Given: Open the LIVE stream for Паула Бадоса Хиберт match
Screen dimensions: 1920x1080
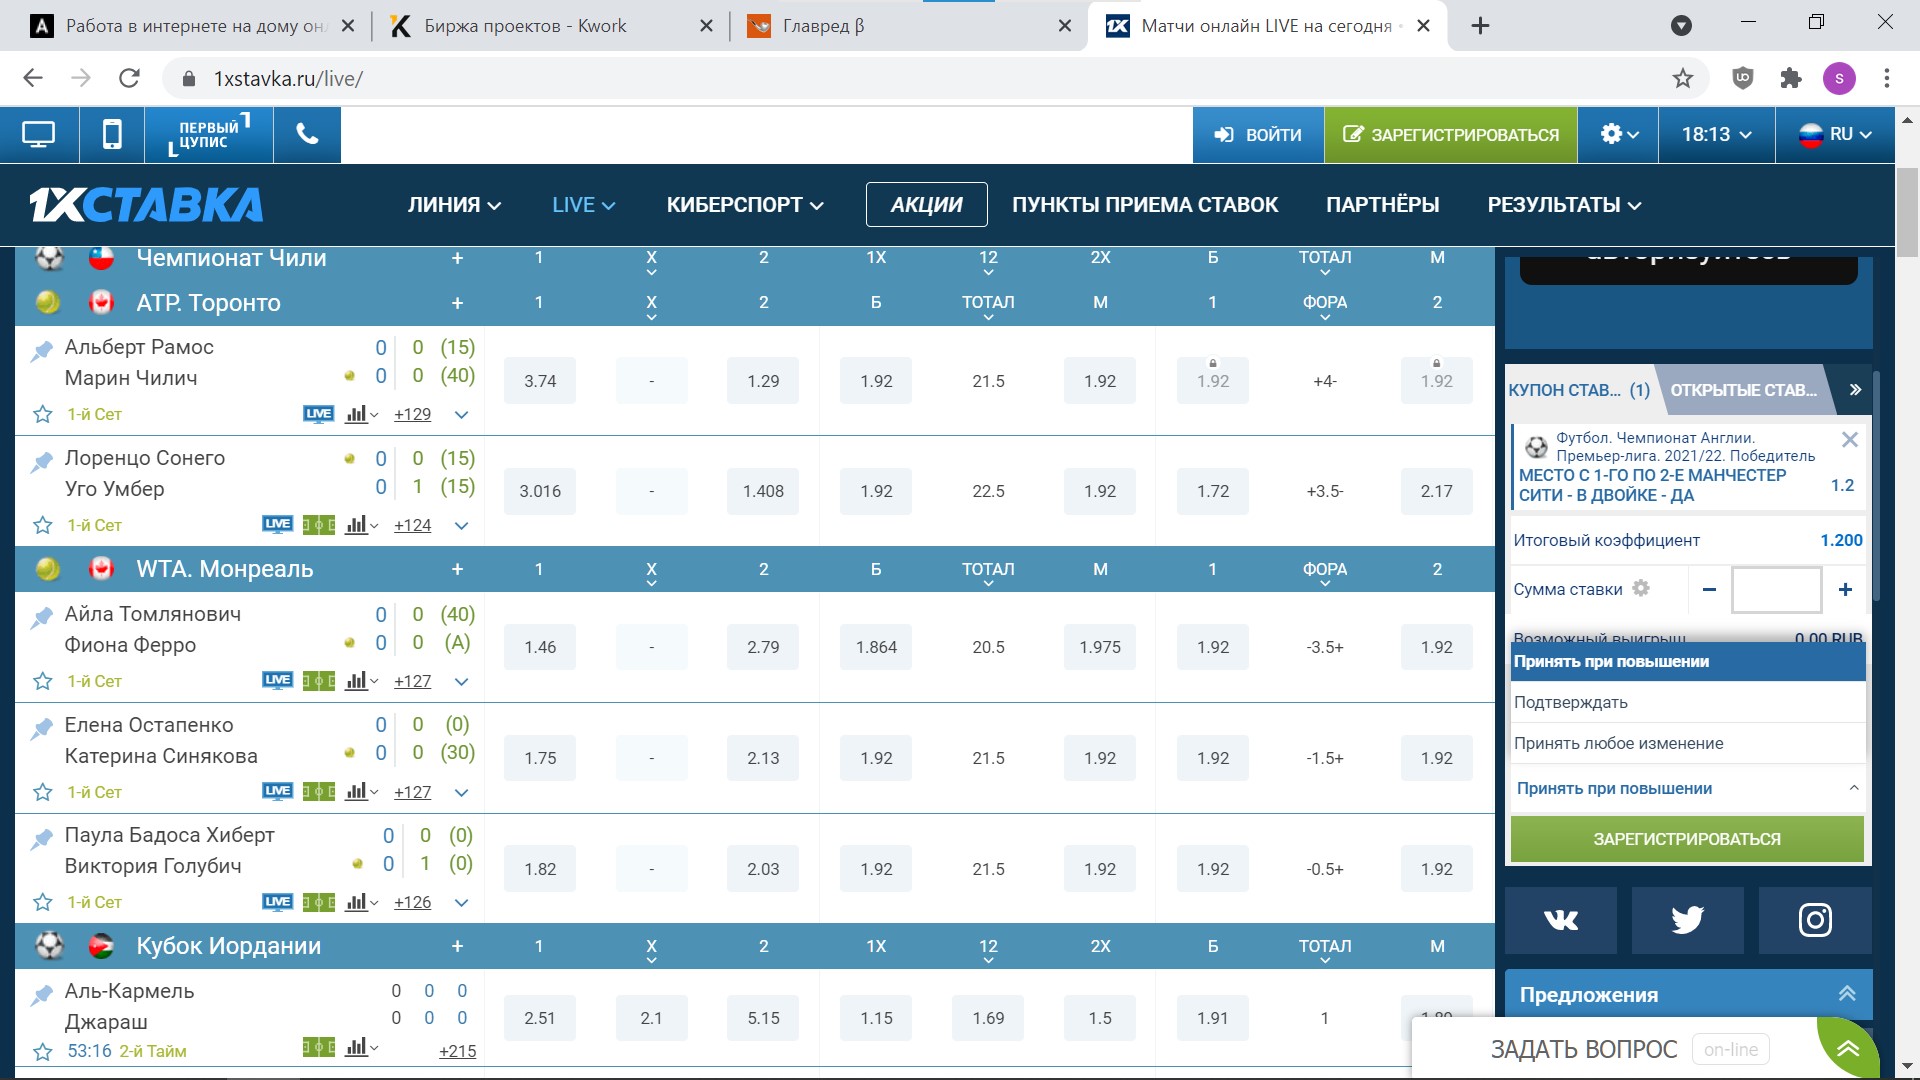Looking at the screenshot, I should 277,901.
